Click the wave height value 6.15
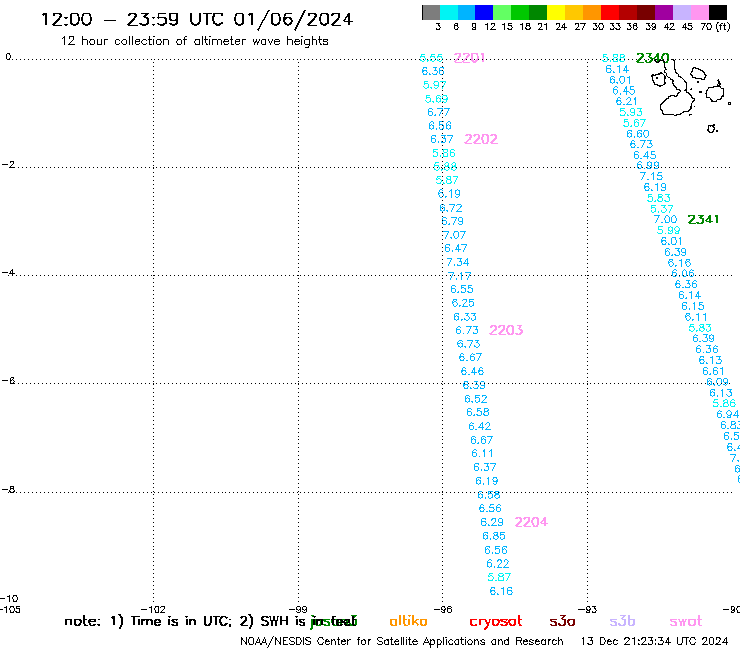Screen dimensions: 740x650 (x=693, y=306)
